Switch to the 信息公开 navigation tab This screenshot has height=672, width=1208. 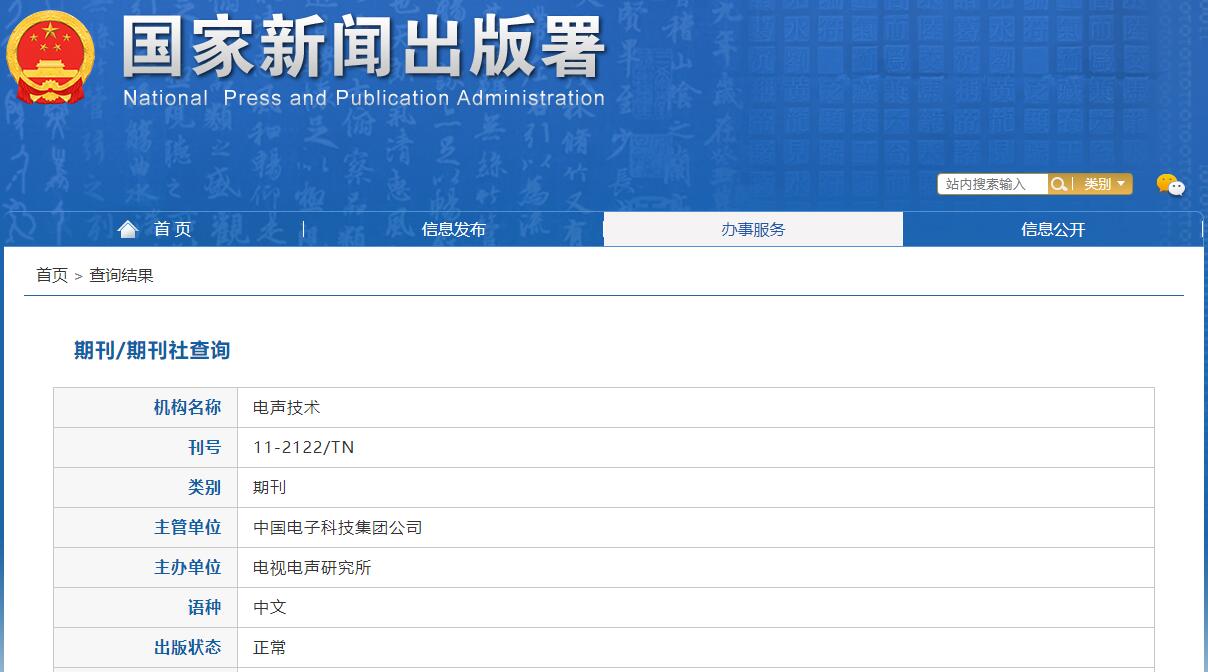pos(1052,229)
